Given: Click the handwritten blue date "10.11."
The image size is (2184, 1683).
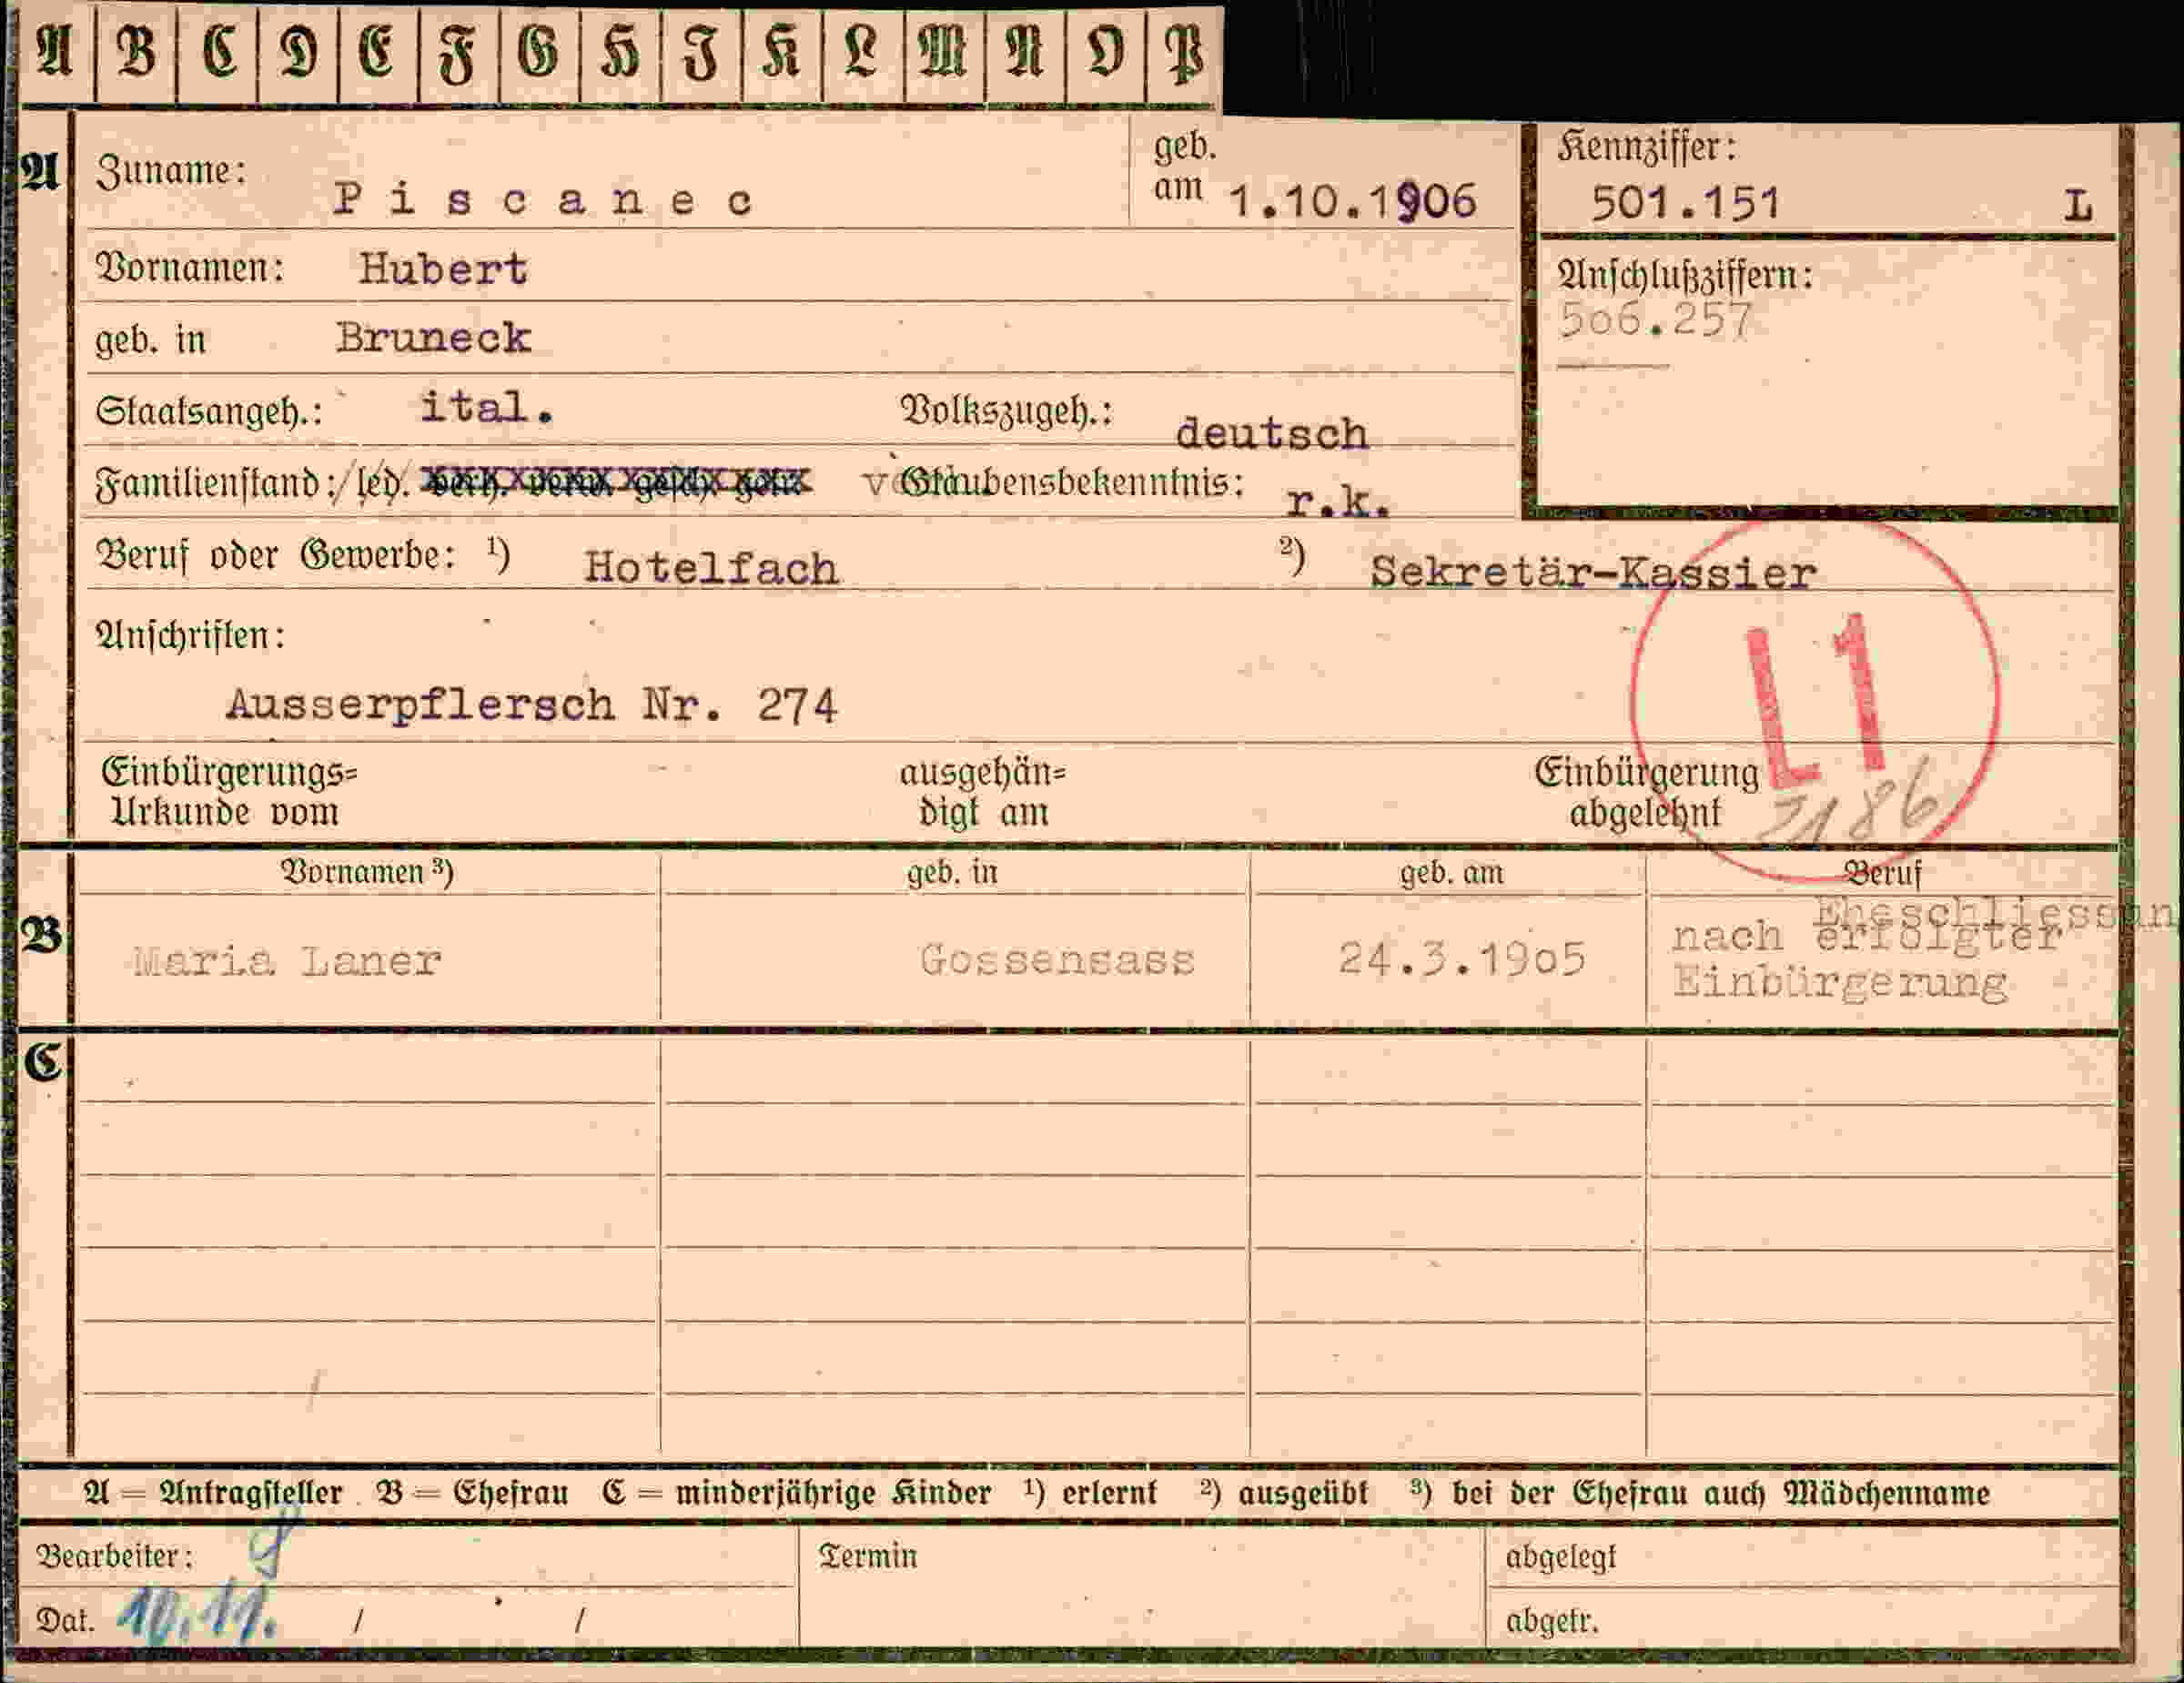Looking at the screenshot, I should pyautogui.click(x=197, y=1613).
